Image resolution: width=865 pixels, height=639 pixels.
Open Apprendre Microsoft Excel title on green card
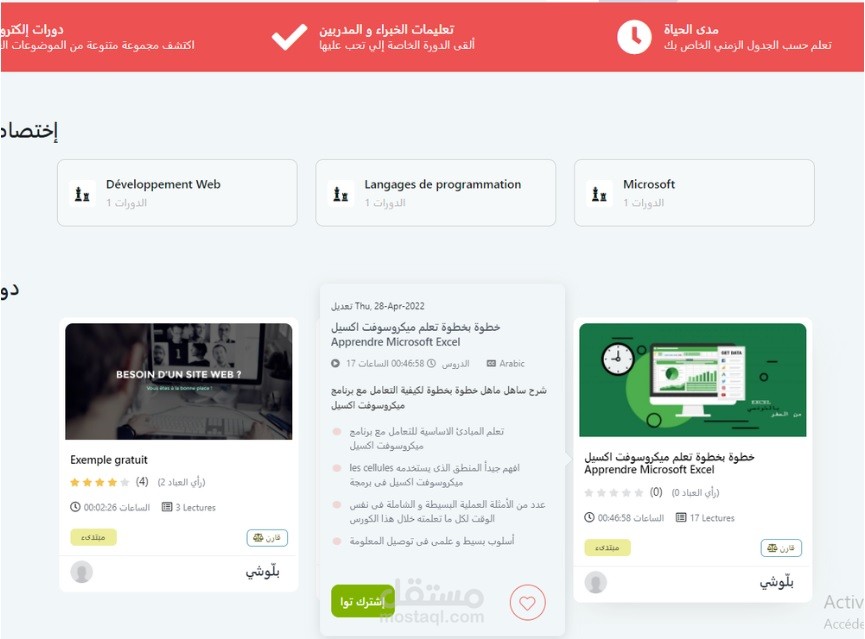(649, 470)
